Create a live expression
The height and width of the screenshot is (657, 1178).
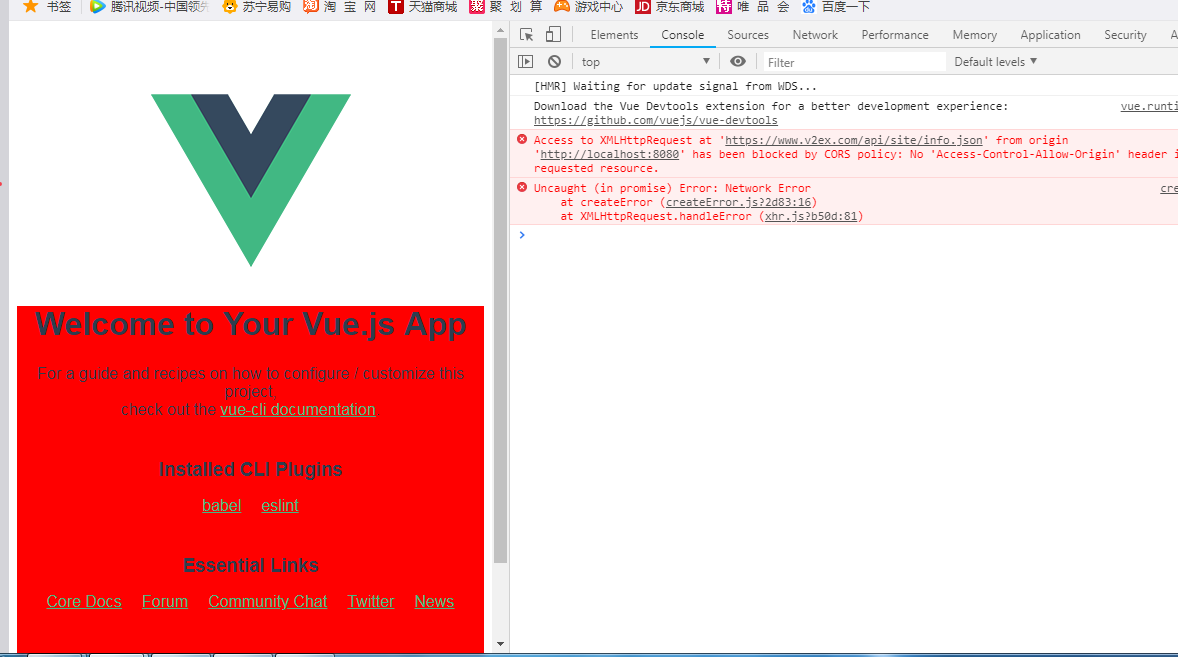737,61
